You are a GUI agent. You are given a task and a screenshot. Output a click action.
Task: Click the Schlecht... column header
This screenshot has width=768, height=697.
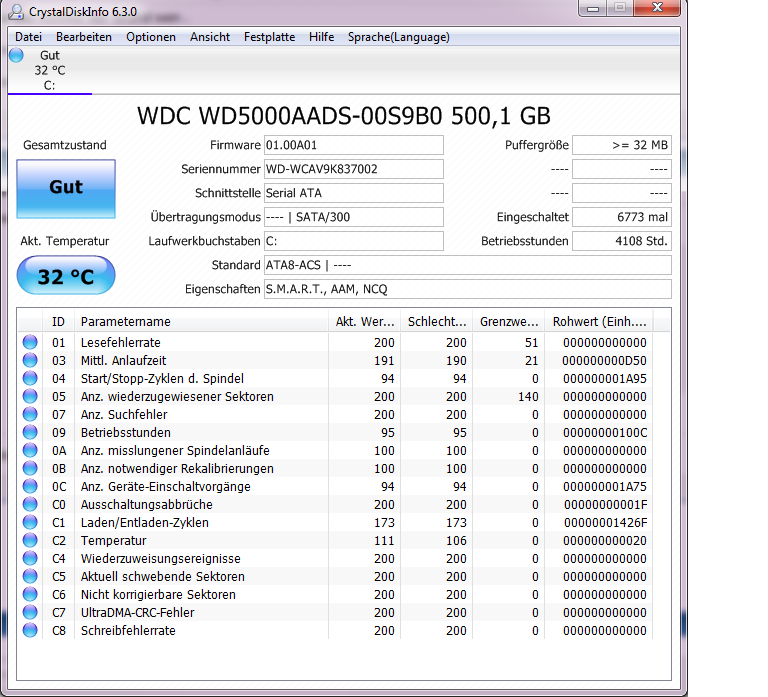pyautogui.click(x=436, y=321)
